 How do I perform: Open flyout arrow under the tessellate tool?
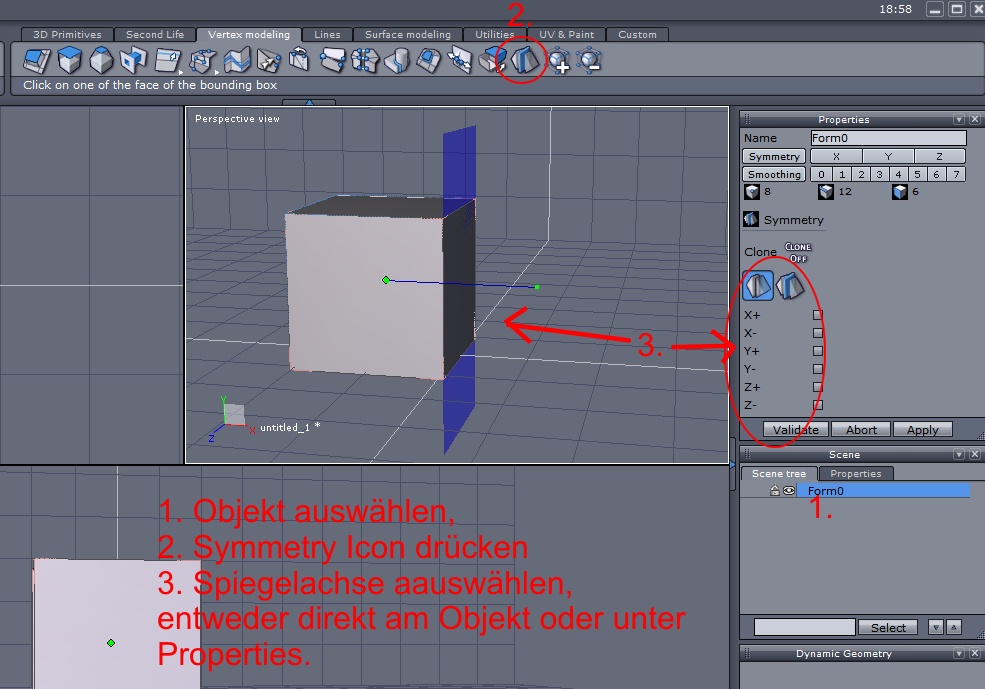coord(217,72)
